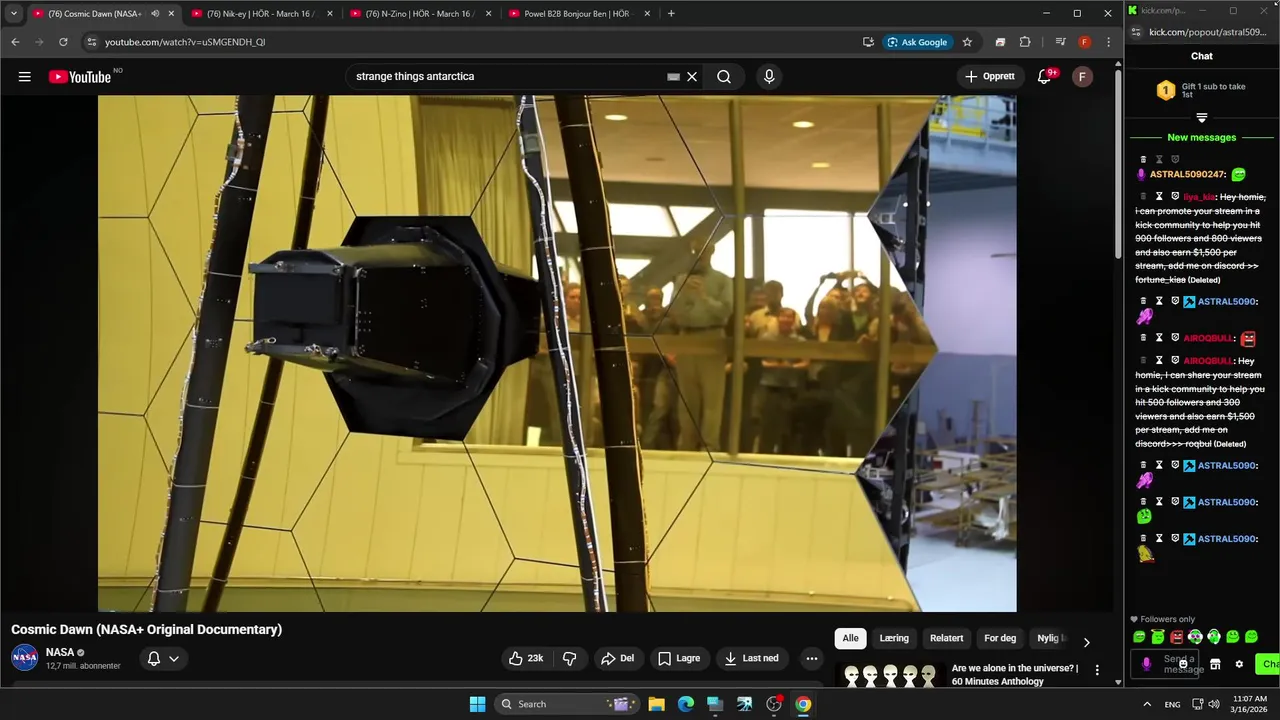This screenshot has width=1280, height=720.
Task: Mute the Cosmic Dawn tab audio icon
Action: click(x=155, y=14)
